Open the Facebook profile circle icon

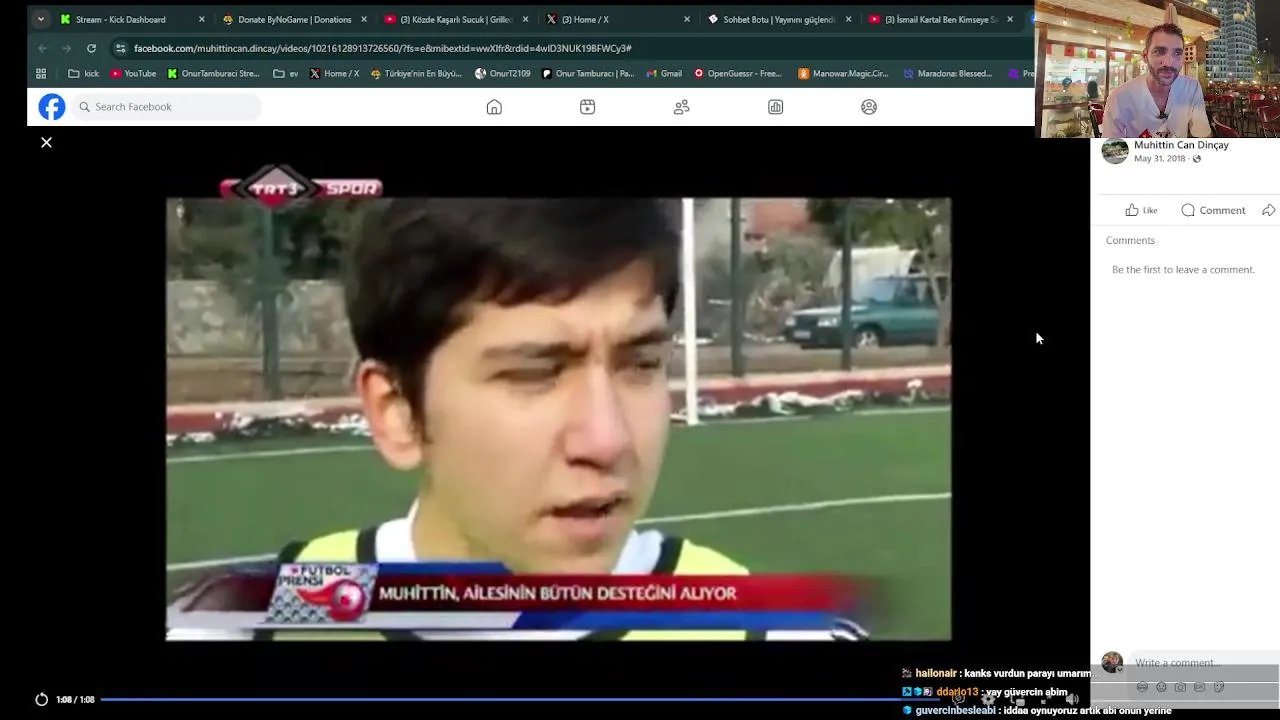click(x=869, y=107)
